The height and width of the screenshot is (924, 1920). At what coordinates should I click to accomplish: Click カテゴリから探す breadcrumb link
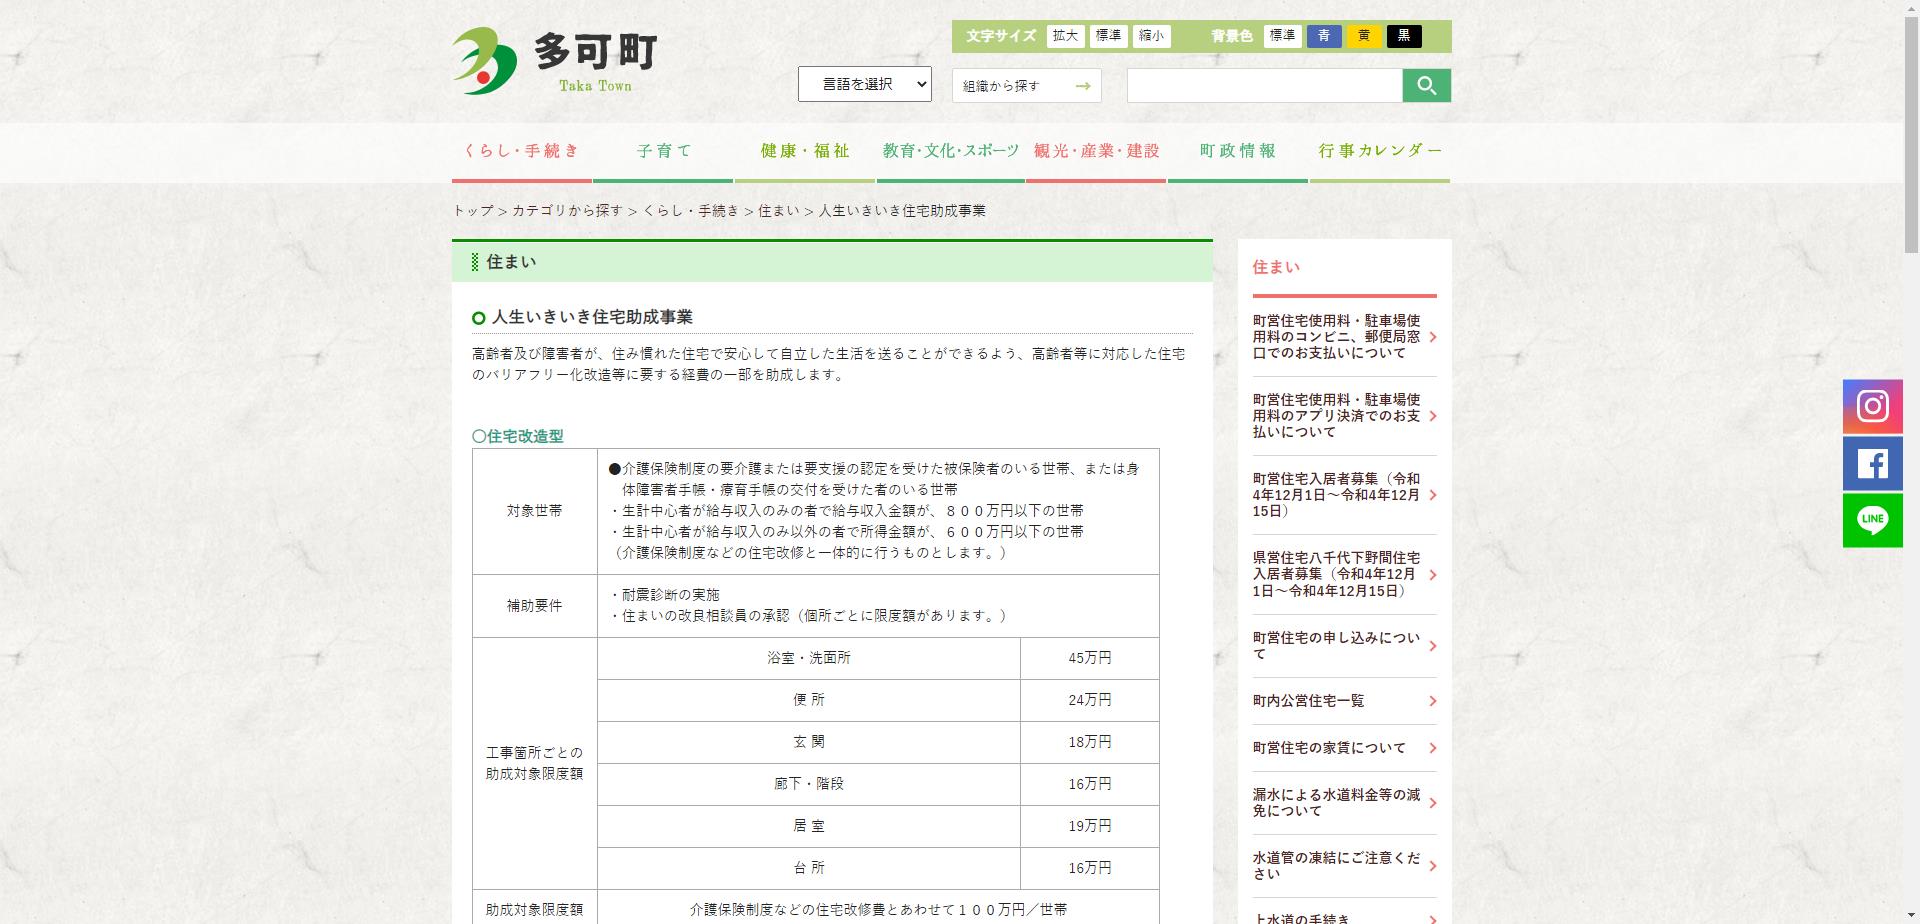pos(567,211)
